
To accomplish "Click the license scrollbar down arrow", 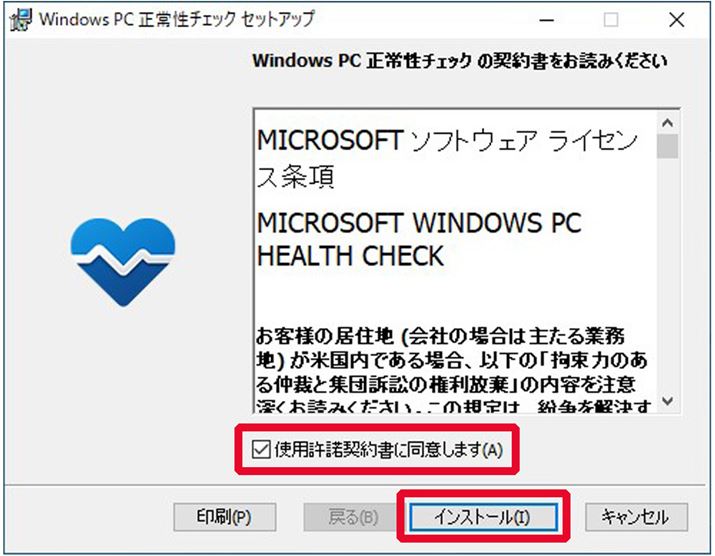I will (x=668, y=401).
